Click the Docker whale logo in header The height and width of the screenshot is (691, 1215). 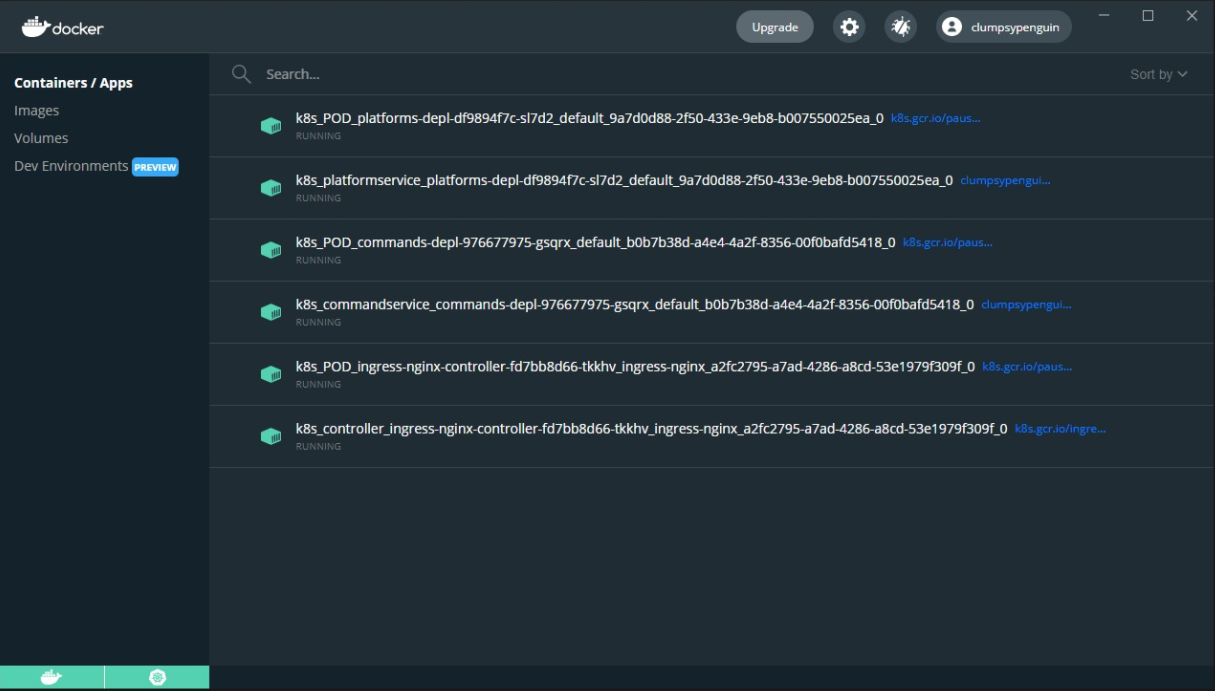pos(62,27)
